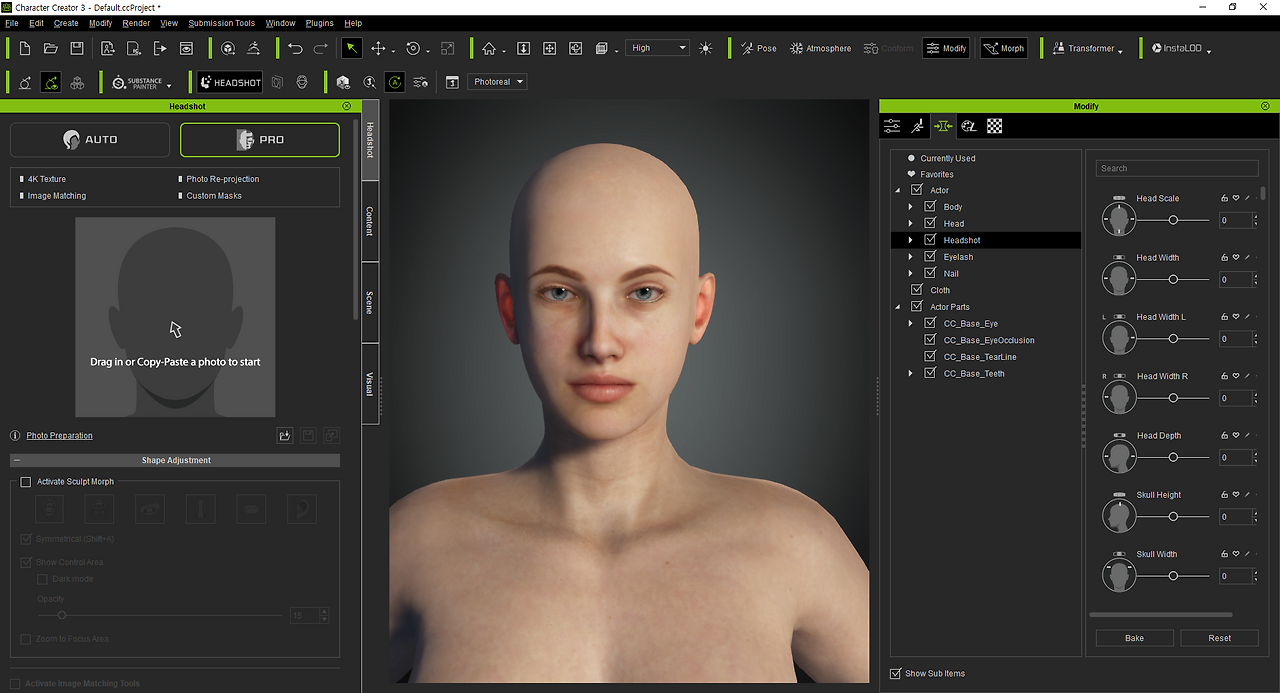Click the Undo arrow icon
This screenshot has width=1280, height=693.
tap(295, 48)
